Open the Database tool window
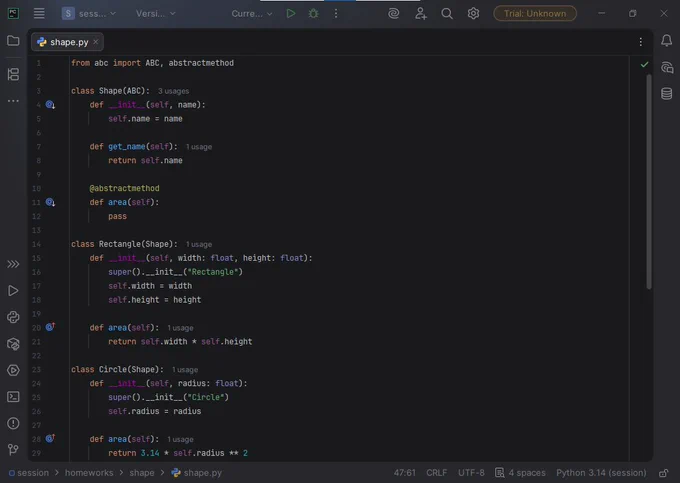680x483 pixels. point(667,94)
